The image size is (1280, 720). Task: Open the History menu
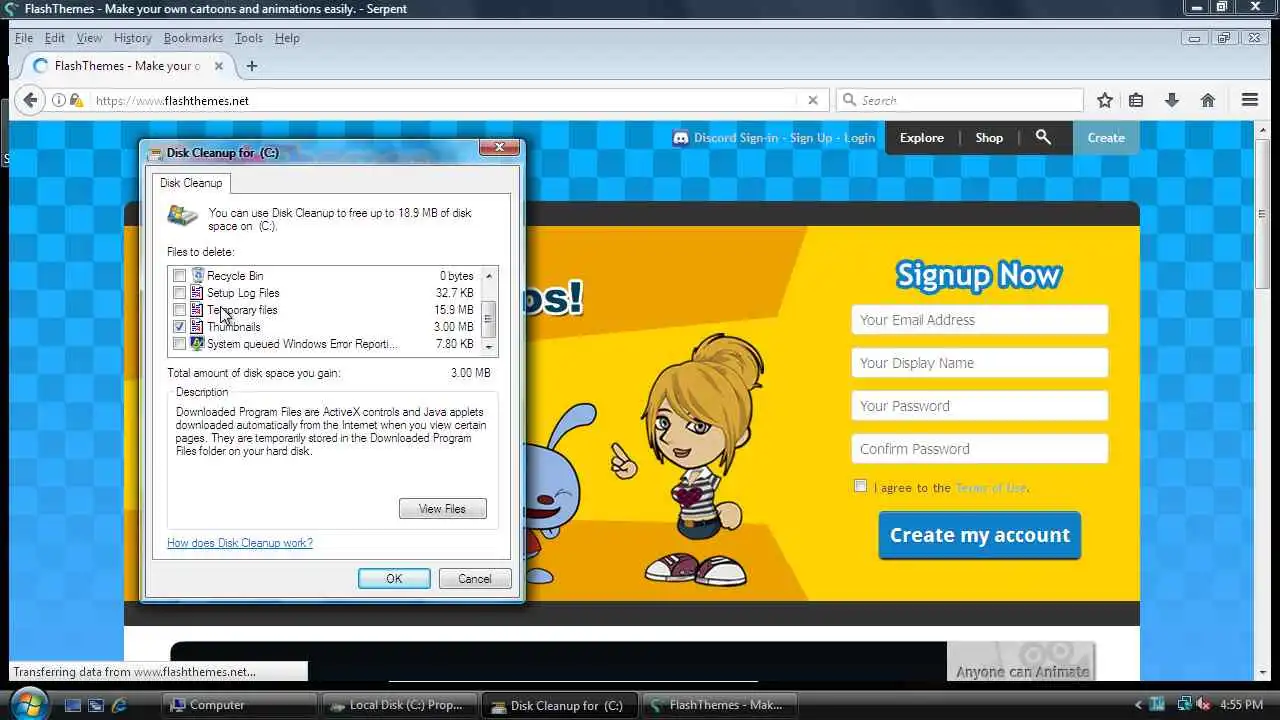pyautogui.click(x=132, y=38)
